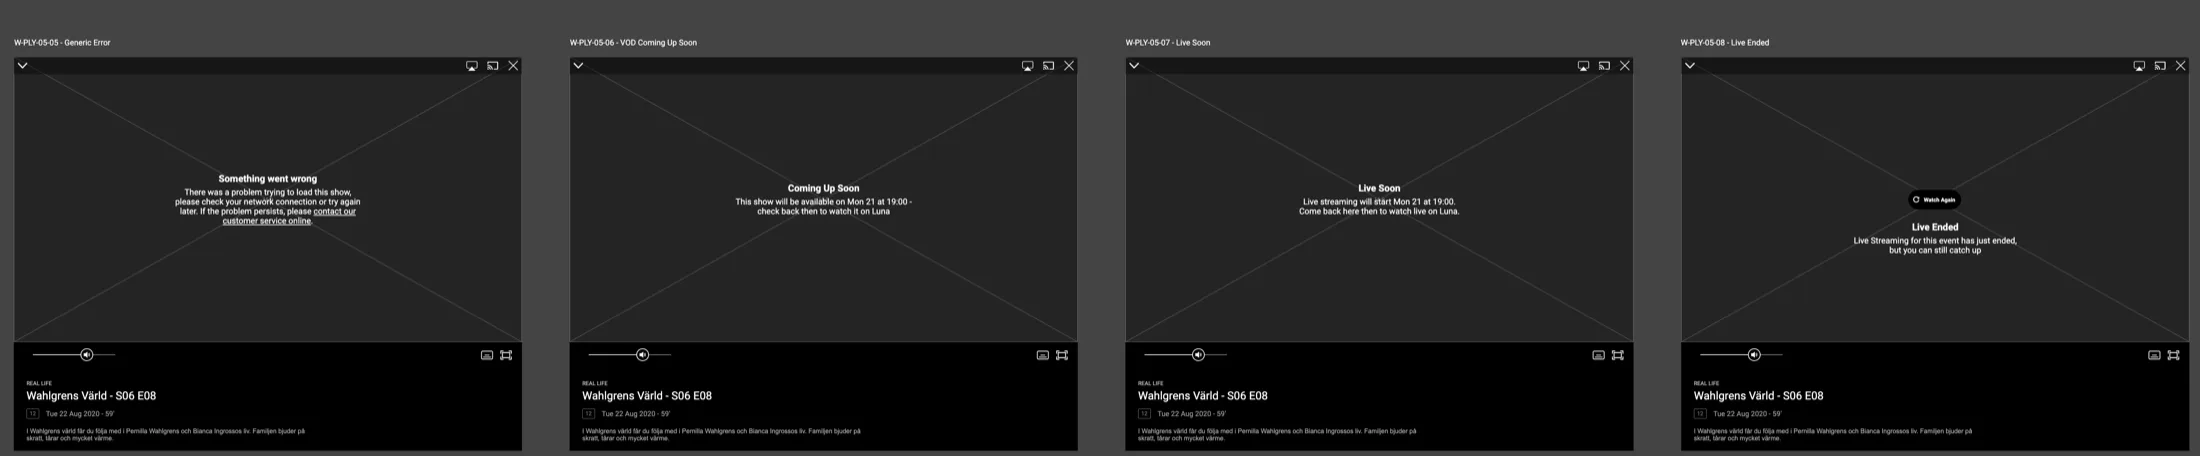Click Wahlgrens Värld title in Live Ended frame
This screenshot has height=456, width=2200.
coord(1759,396)
